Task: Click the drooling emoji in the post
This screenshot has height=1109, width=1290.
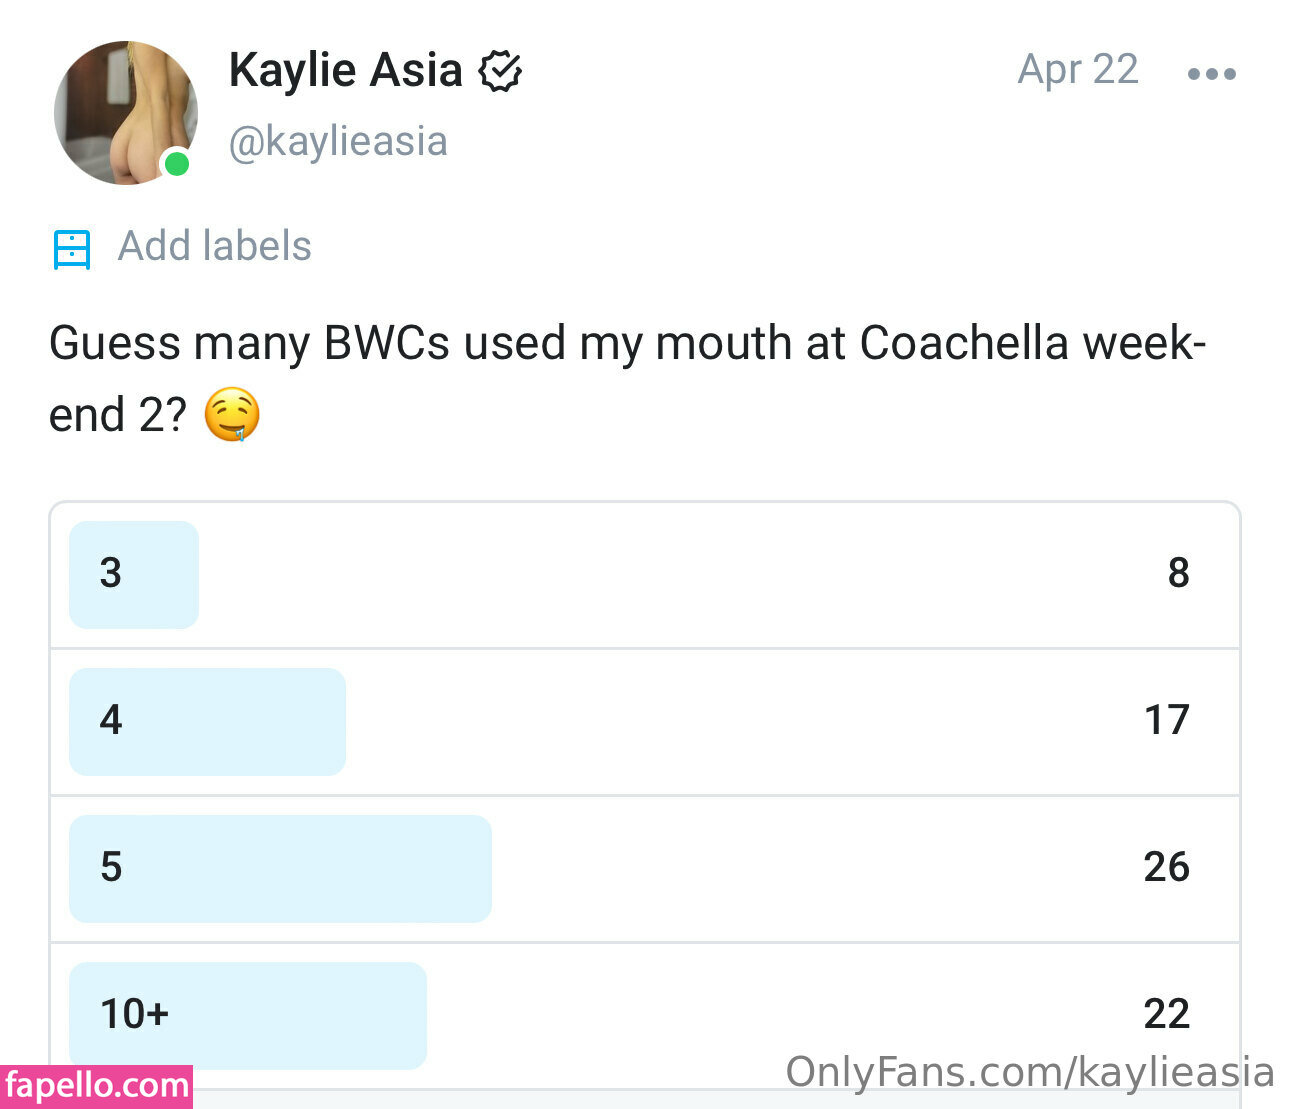Action: pos(232,416)
